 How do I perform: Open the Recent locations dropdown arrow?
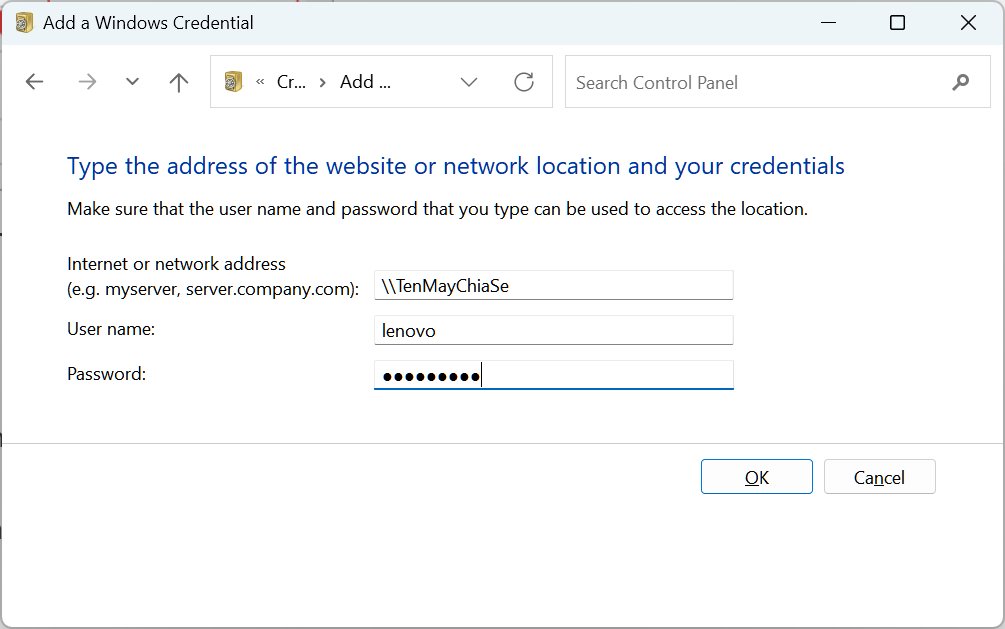pos(132,82)
